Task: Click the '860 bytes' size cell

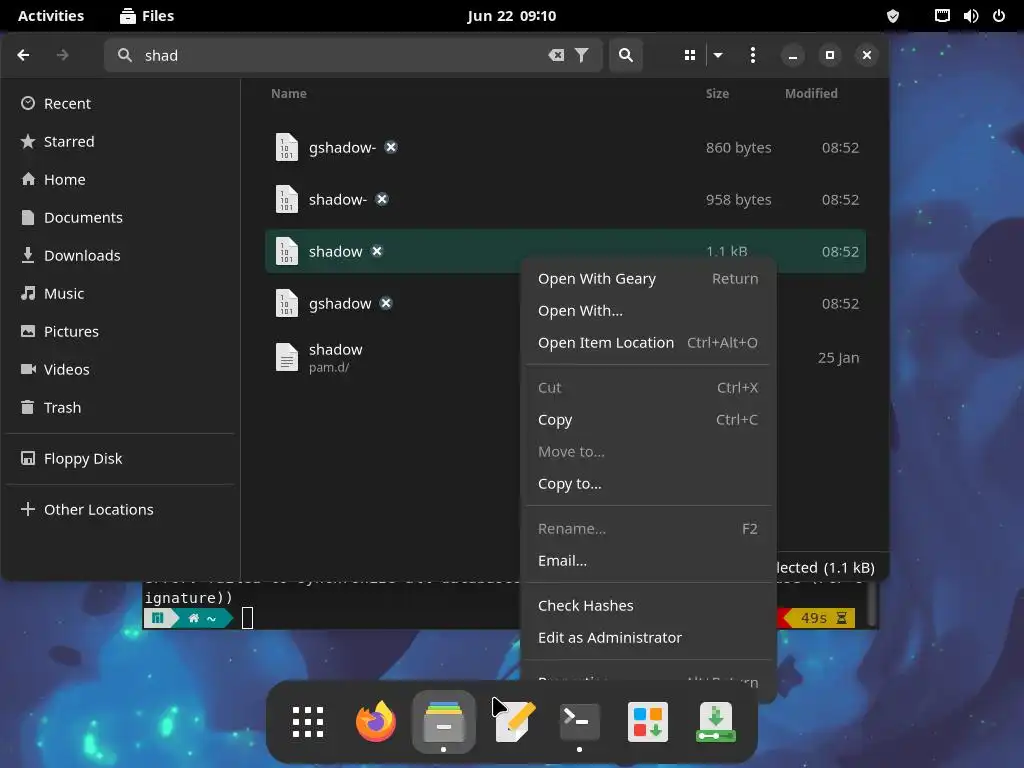Action: pyautogui.click(x=738, y=148)
